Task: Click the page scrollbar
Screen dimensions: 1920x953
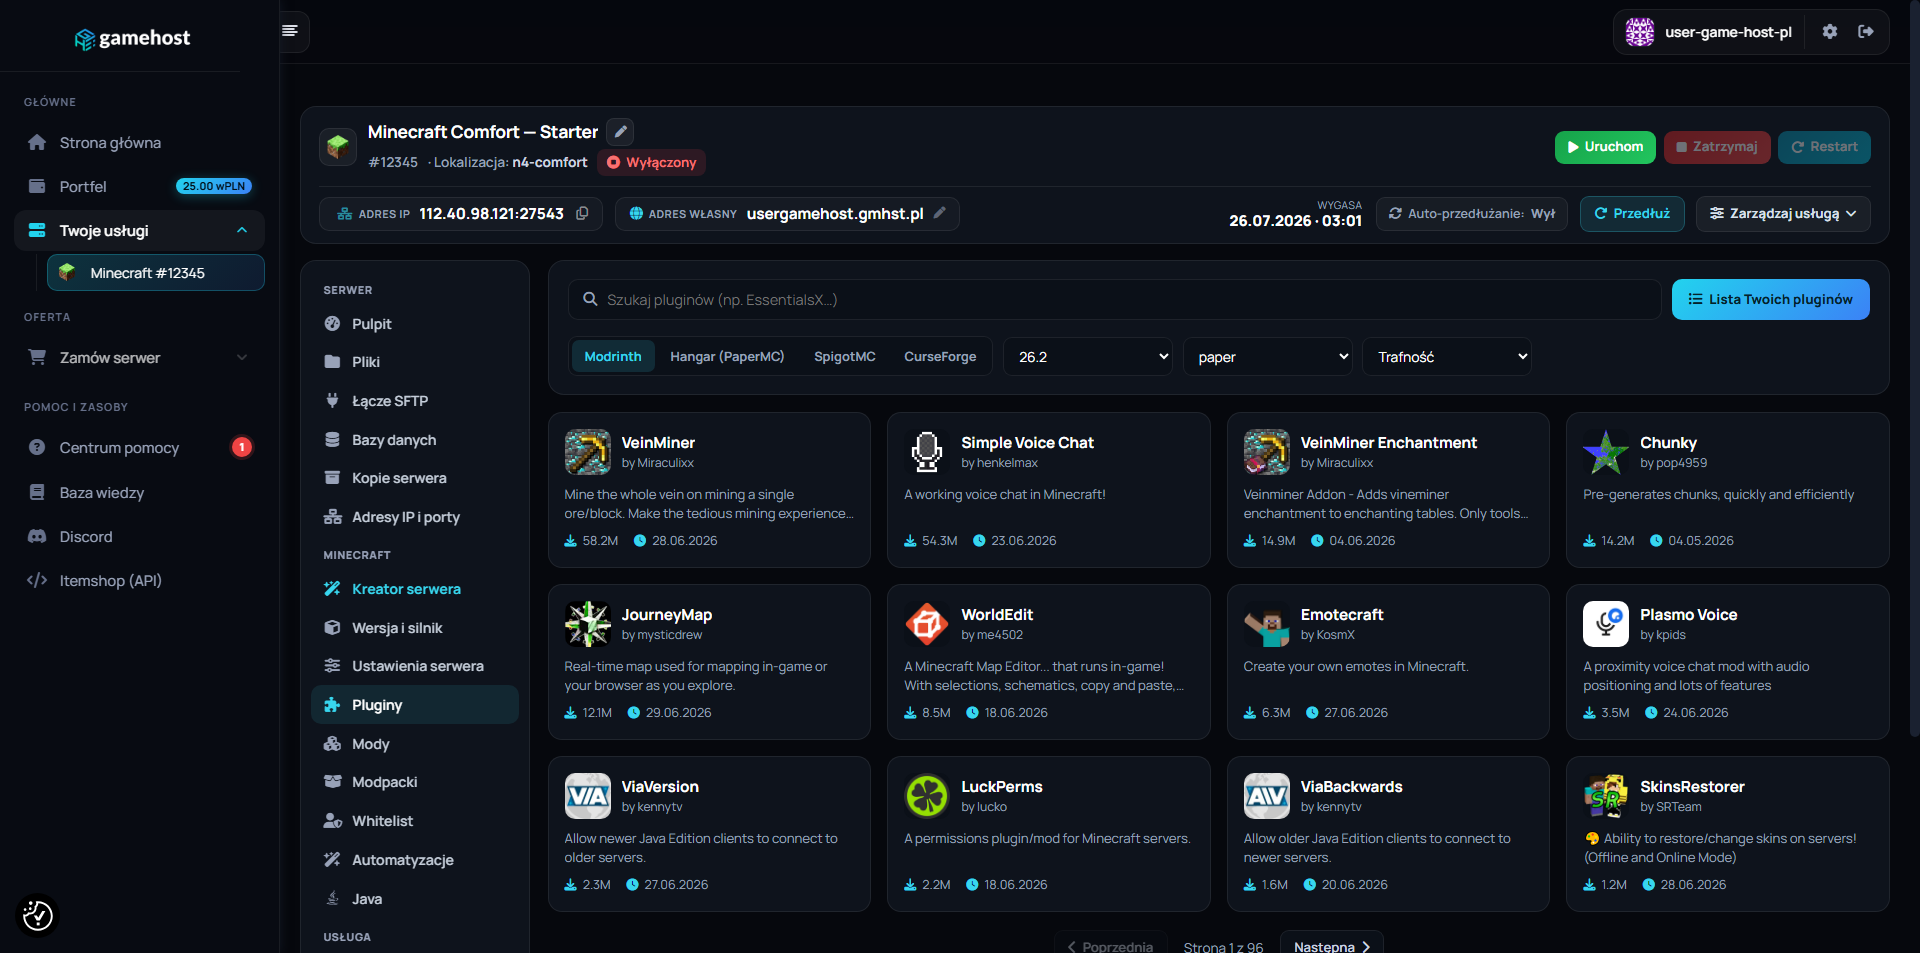Action: (1914, 368)
